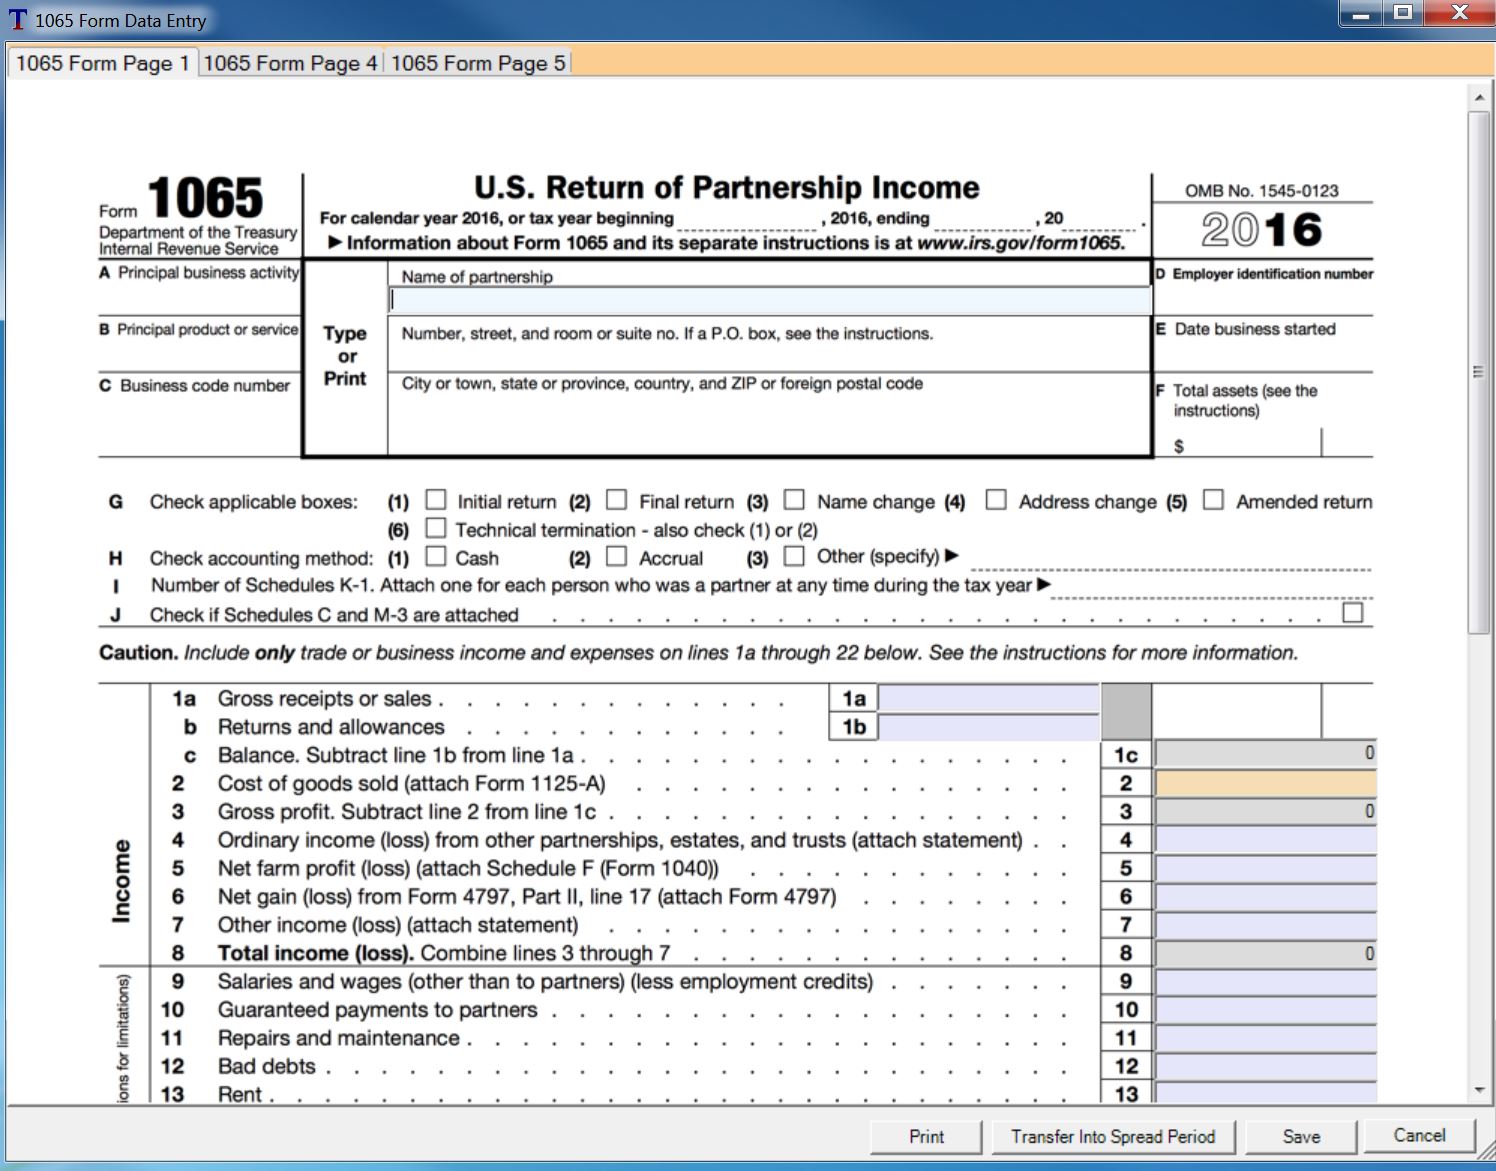Screen dimensions: 1496x1171
Task: Cancel the form data entry
Action: (1419, 1135)
